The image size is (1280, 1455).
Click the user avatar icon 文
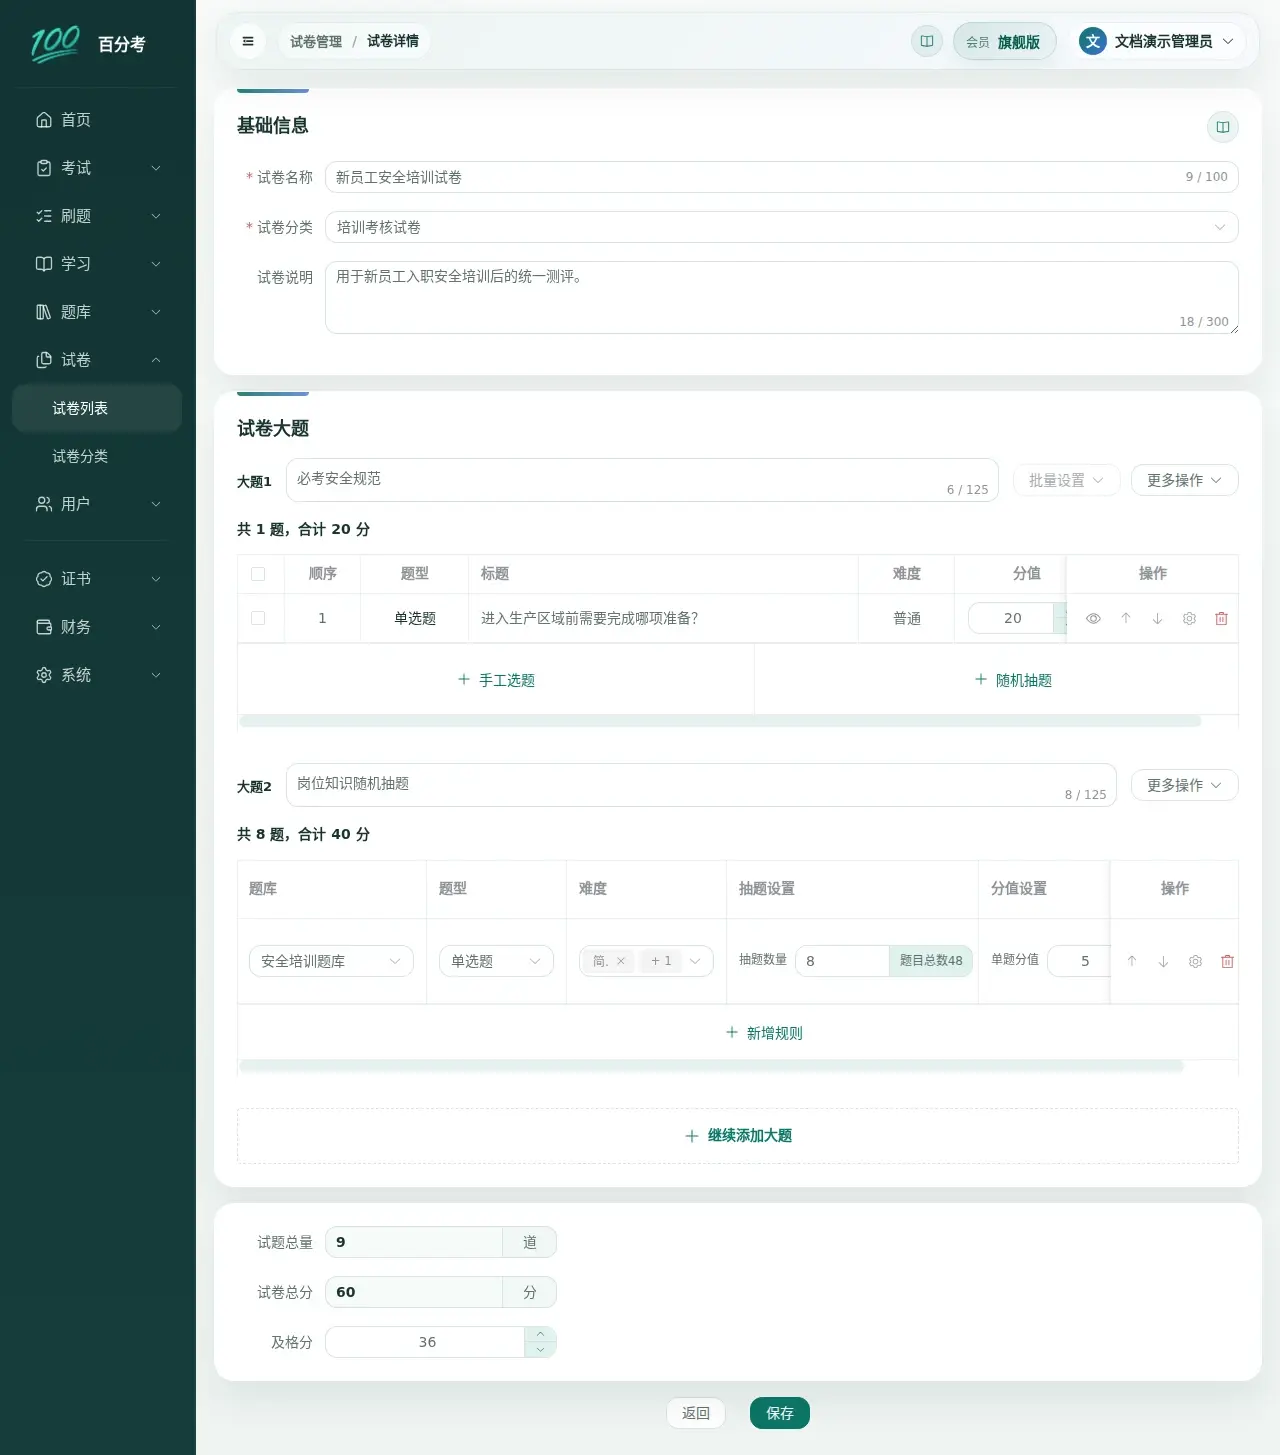click(1093, 41)
